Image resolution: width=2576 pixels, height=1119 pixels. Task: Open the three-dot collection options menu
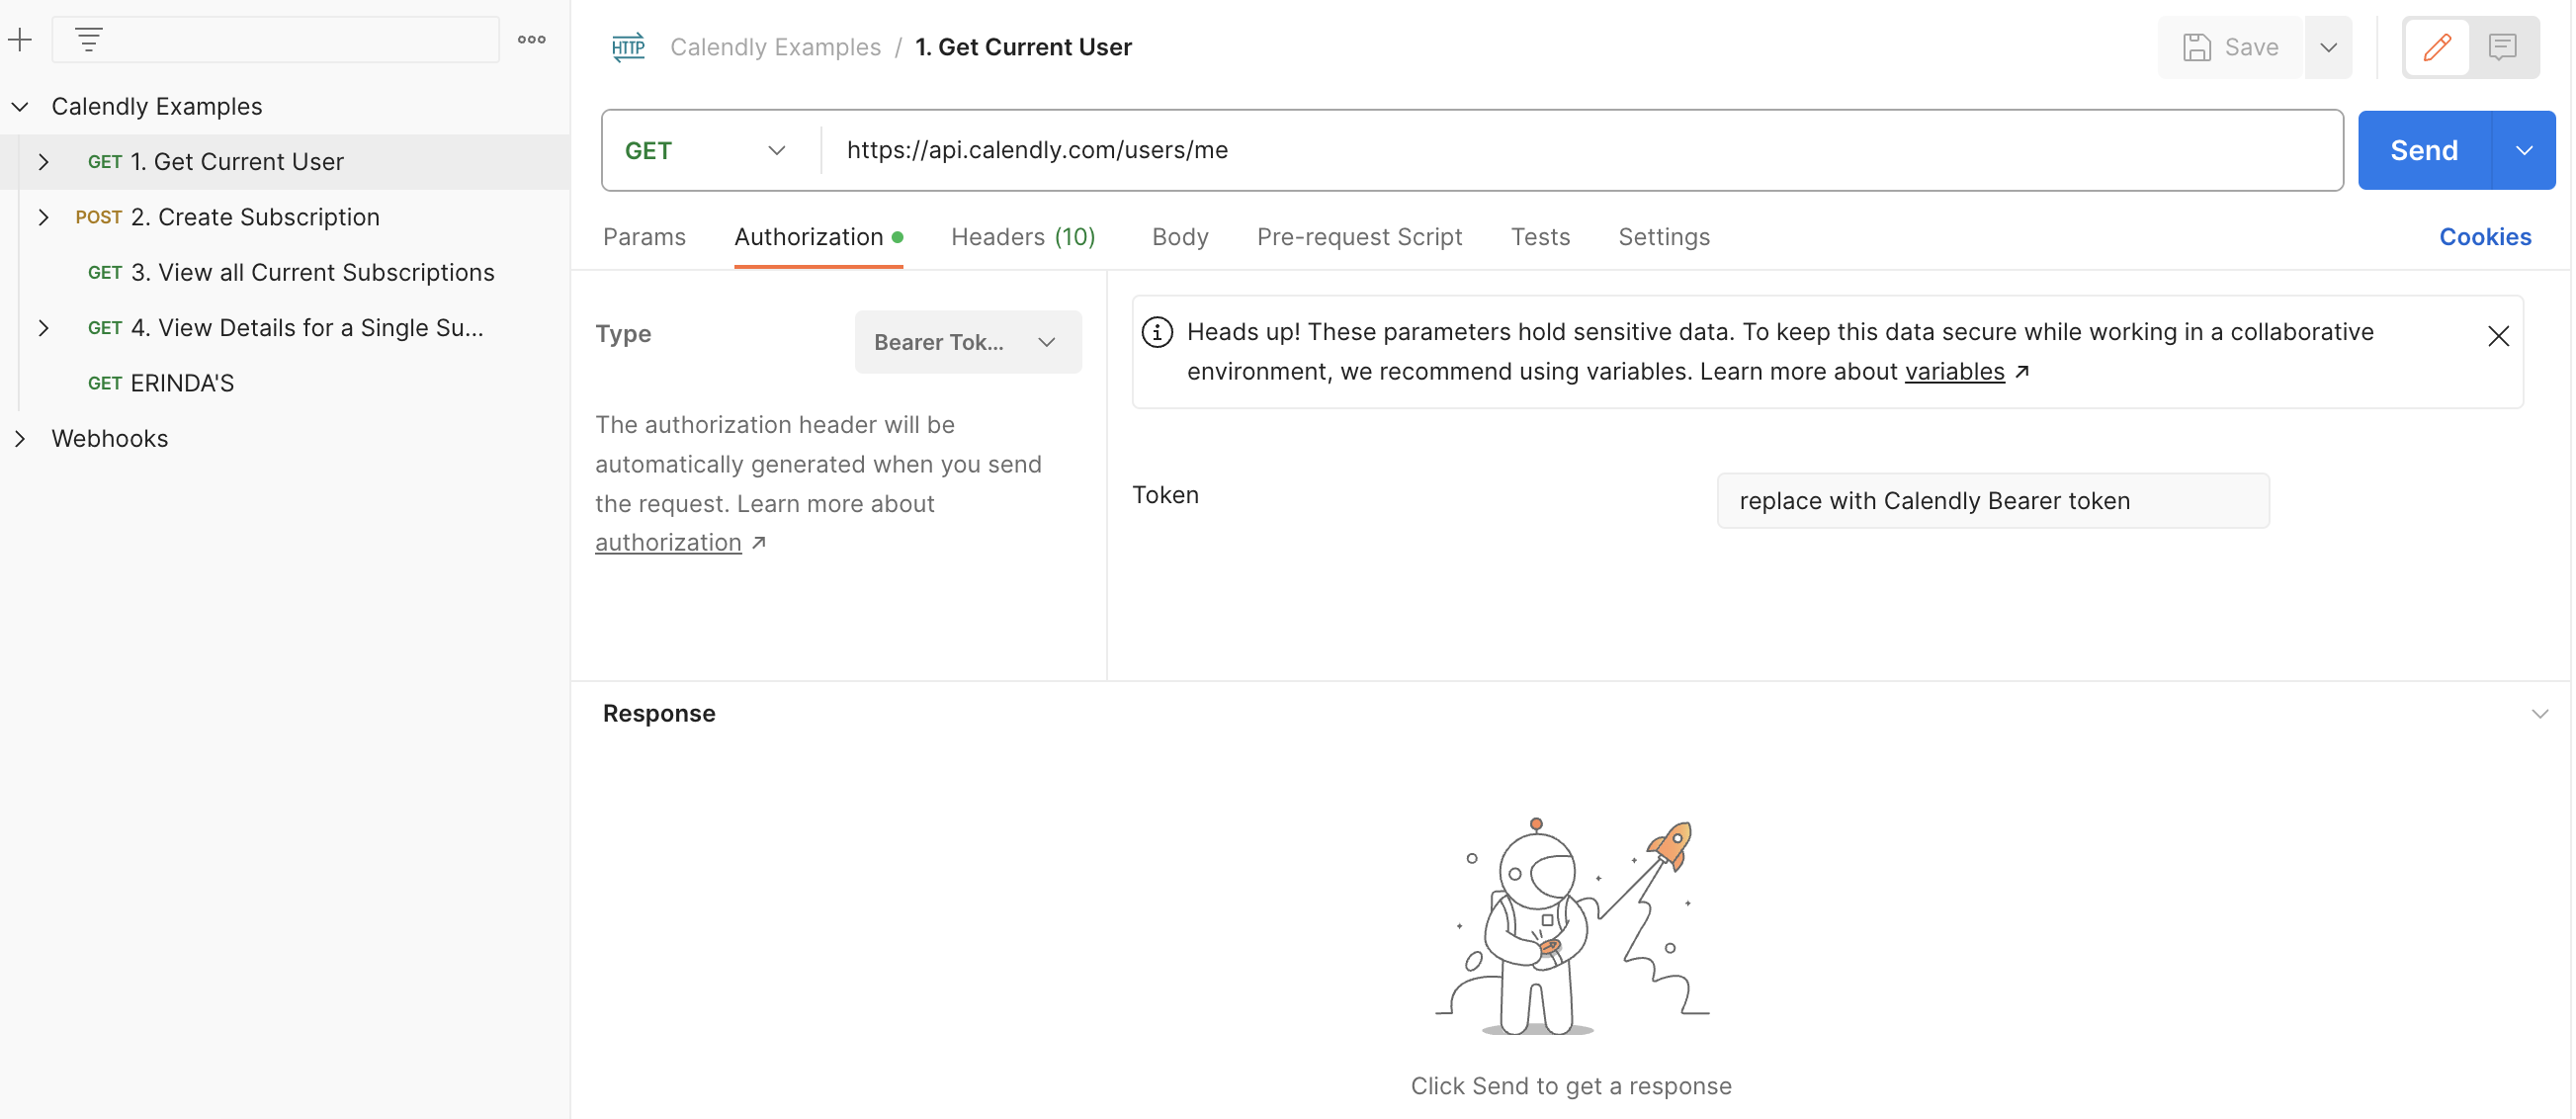531,40
